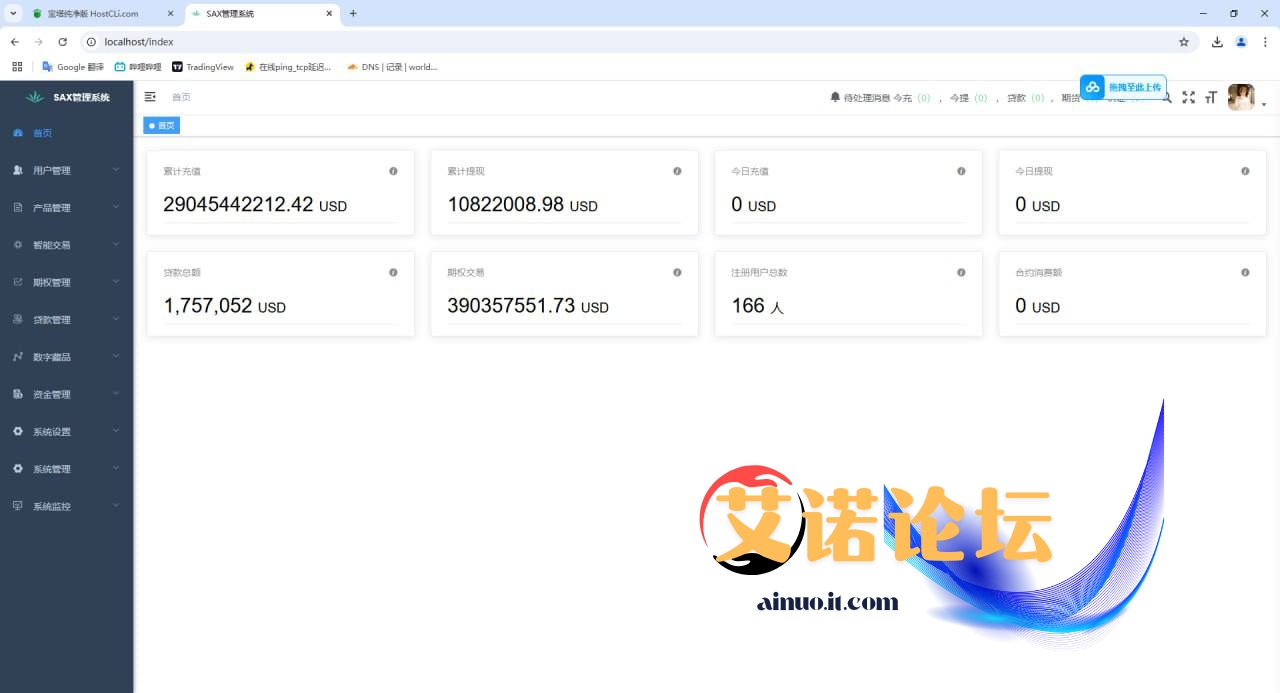Expand 用户管理 chevron arrow
Viewport: 1280px width, 693px height.
[x=116, y=170]
